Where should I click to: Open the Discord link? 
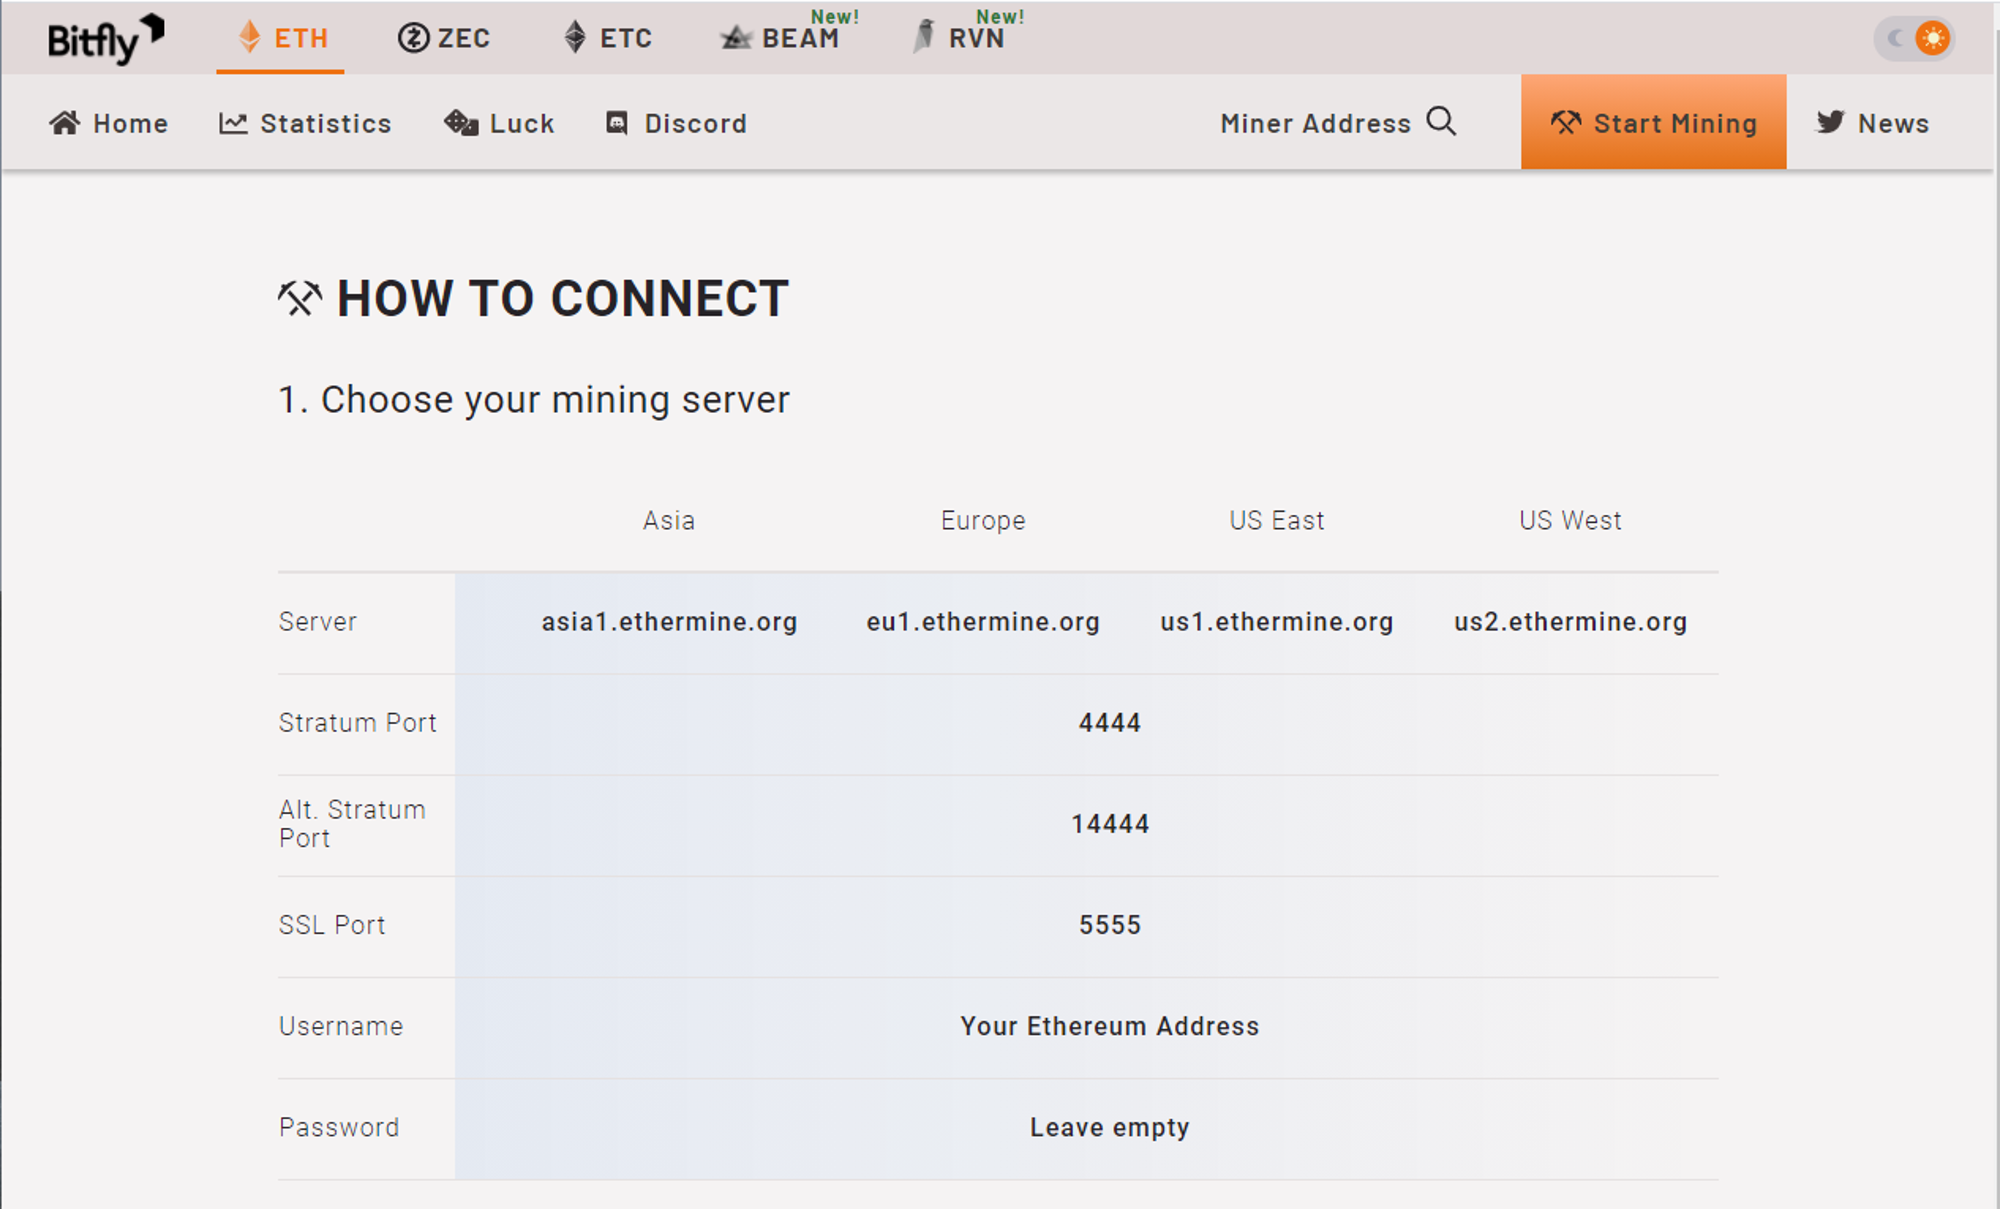coord(676,123)
